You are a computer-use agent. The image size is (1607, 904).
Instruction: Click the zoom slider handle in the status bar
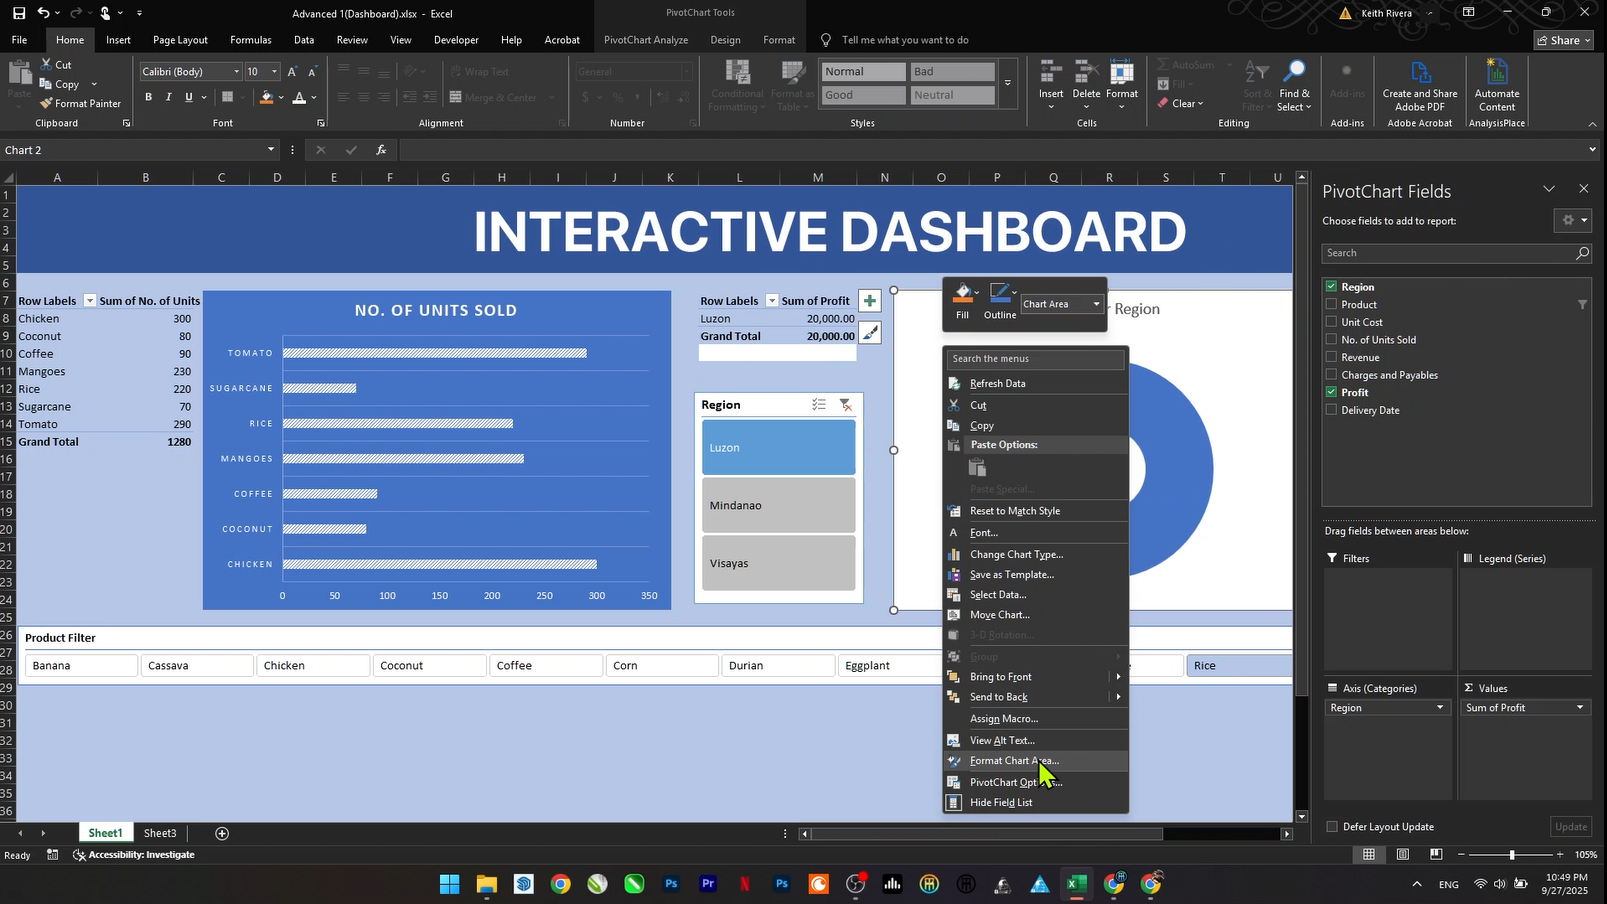coord(1511,855)
